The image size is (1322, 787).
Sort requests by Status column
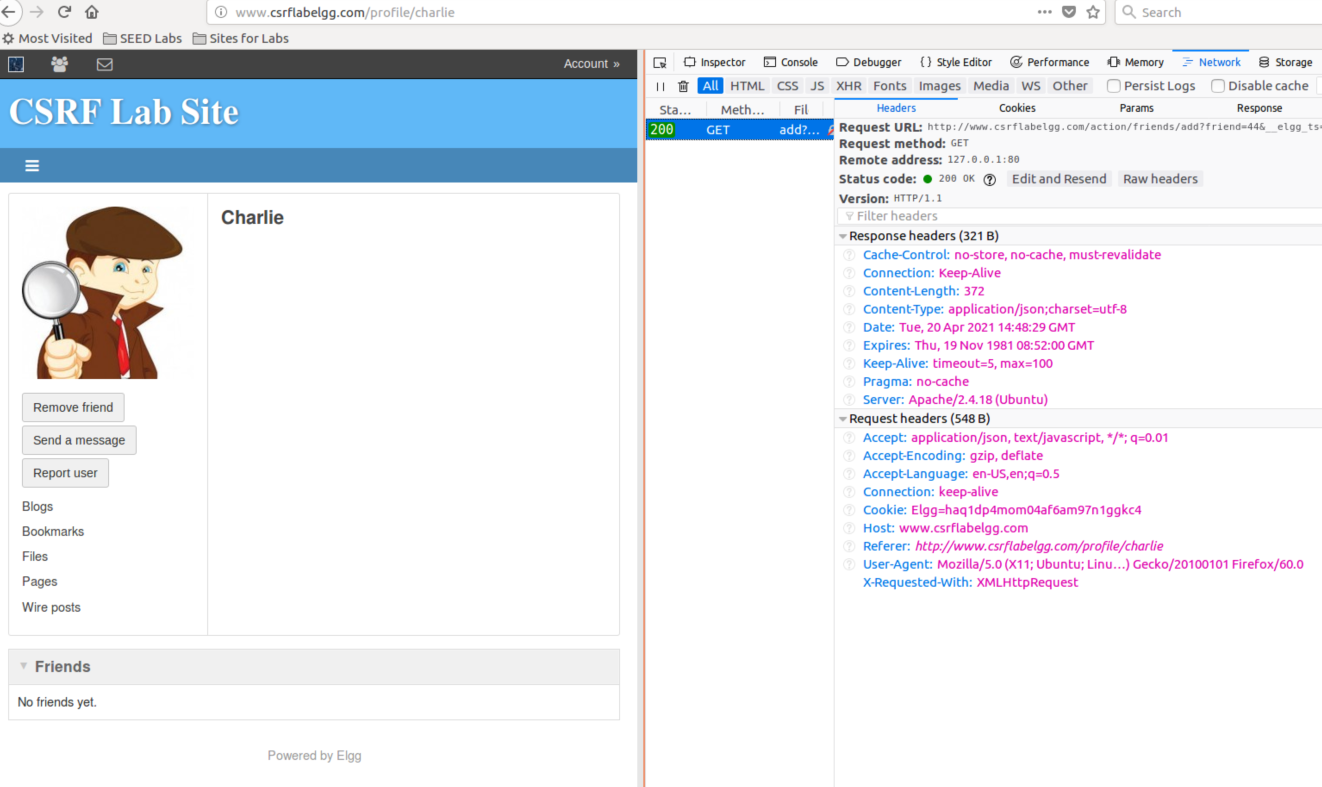(676, 110)
